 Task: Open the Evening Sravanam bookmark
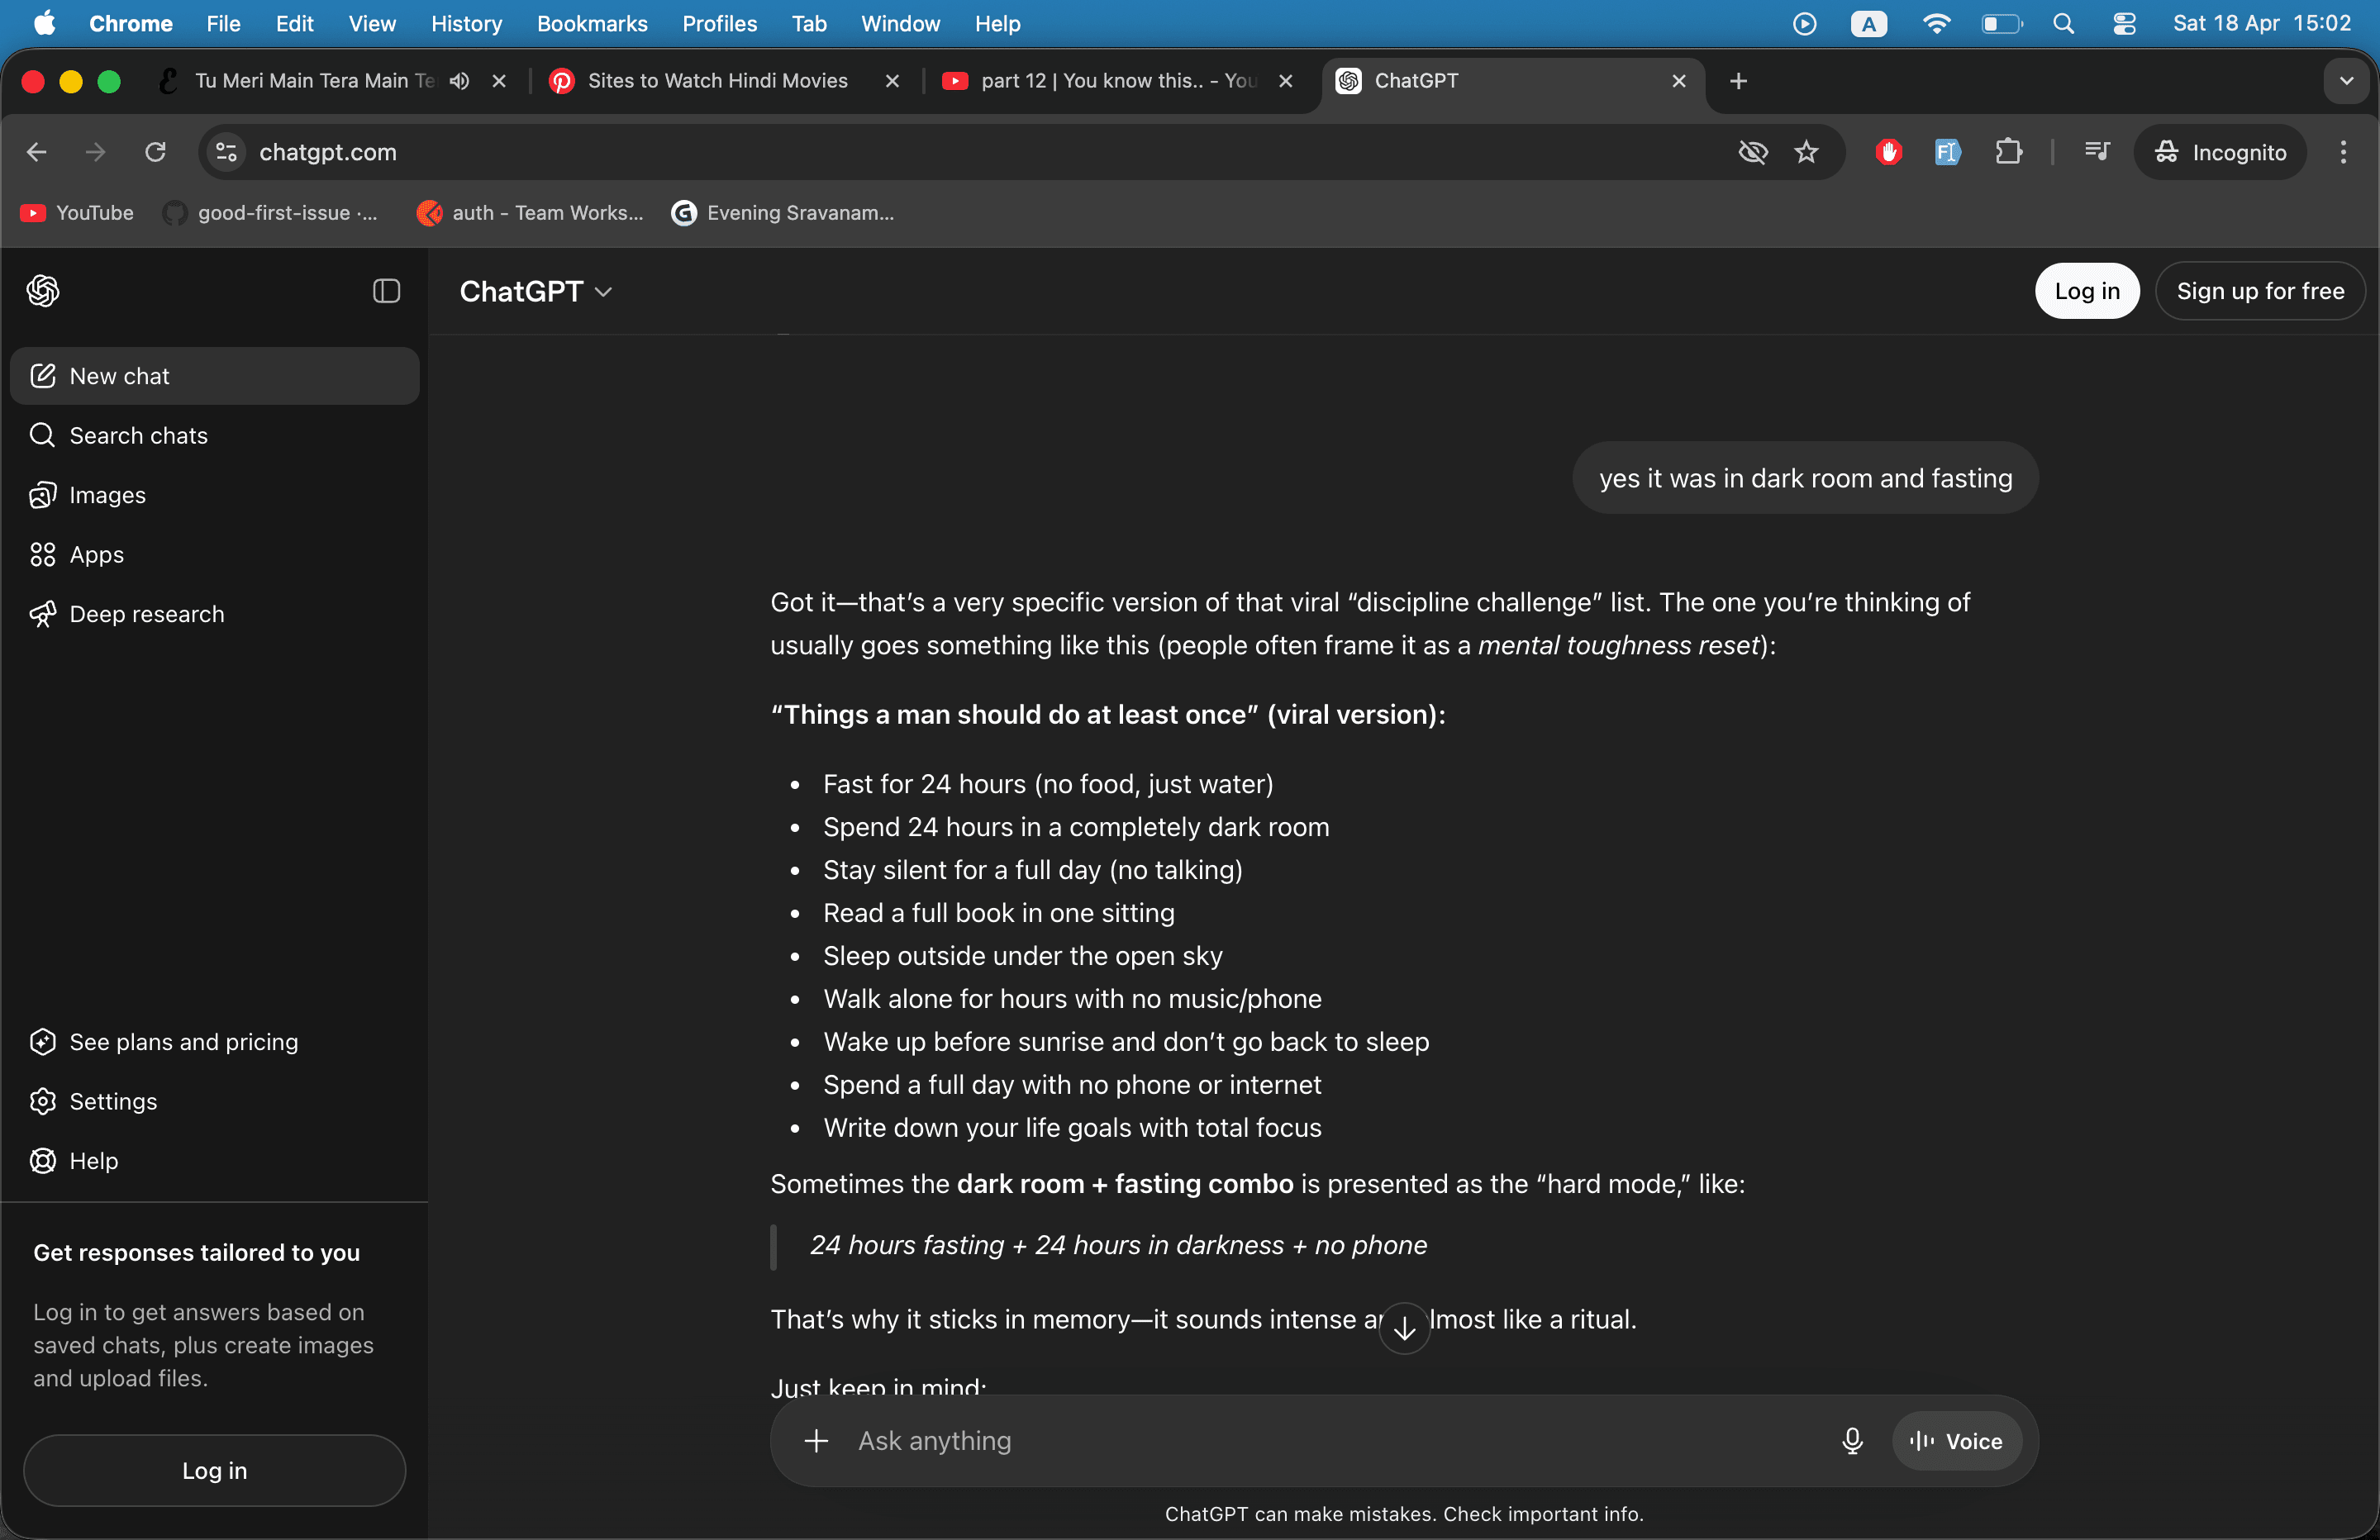[783, 213]
